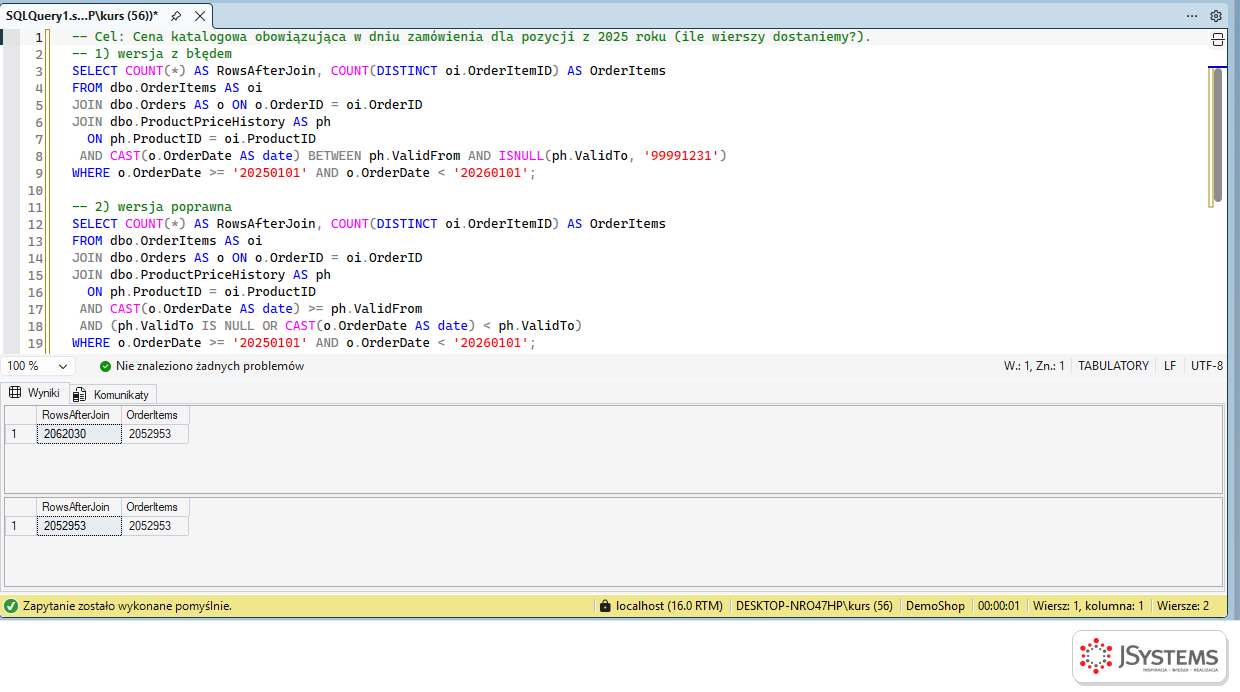Viewport: 1240px width, 692px height.
Task: Close the SQLQuery1 query tab
Action: [198, 16]
